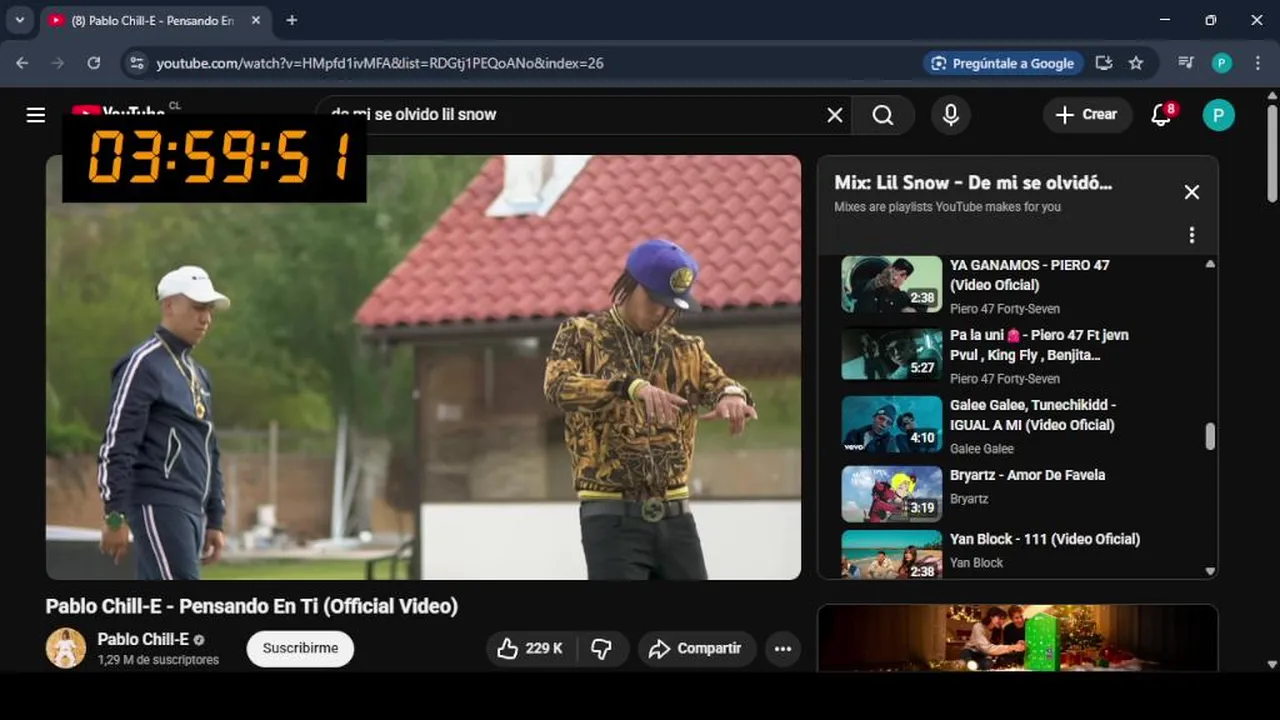
Task: Select the title 'Galee Galee, Tunechikidd - IGUAL A MI'
Action: [1033, 415]
